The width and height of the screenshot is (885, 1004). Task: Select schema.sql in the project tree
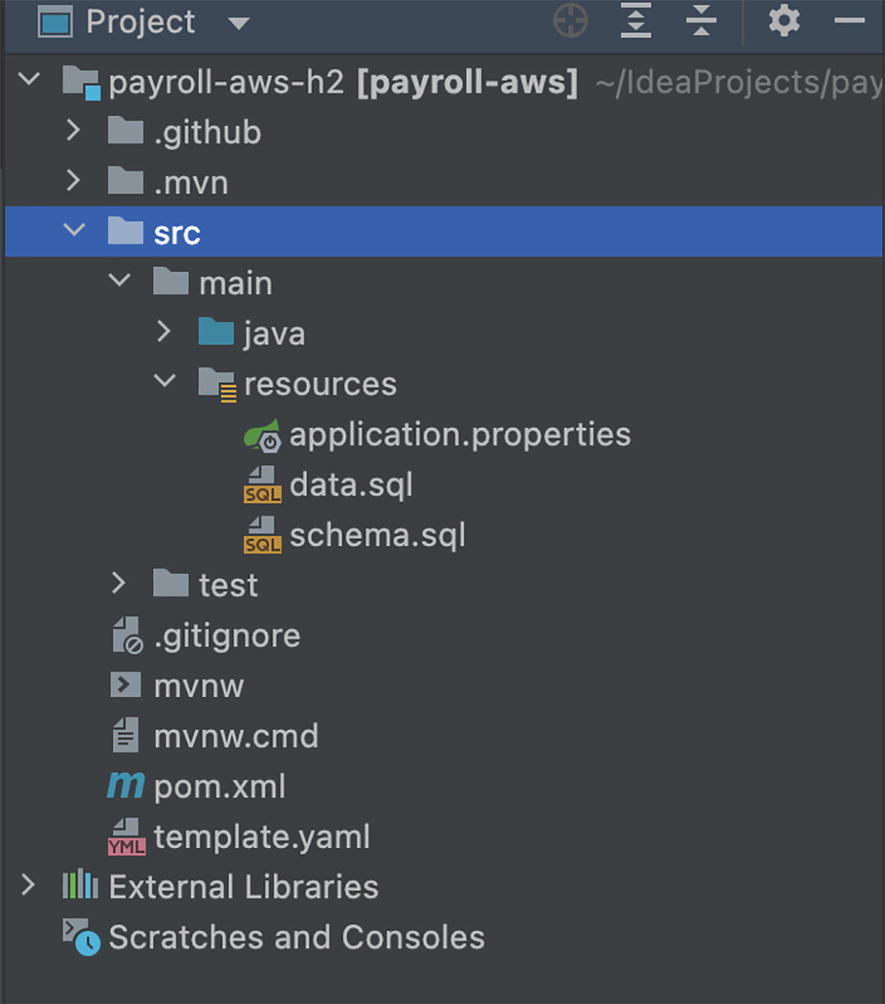click(377, 536)
